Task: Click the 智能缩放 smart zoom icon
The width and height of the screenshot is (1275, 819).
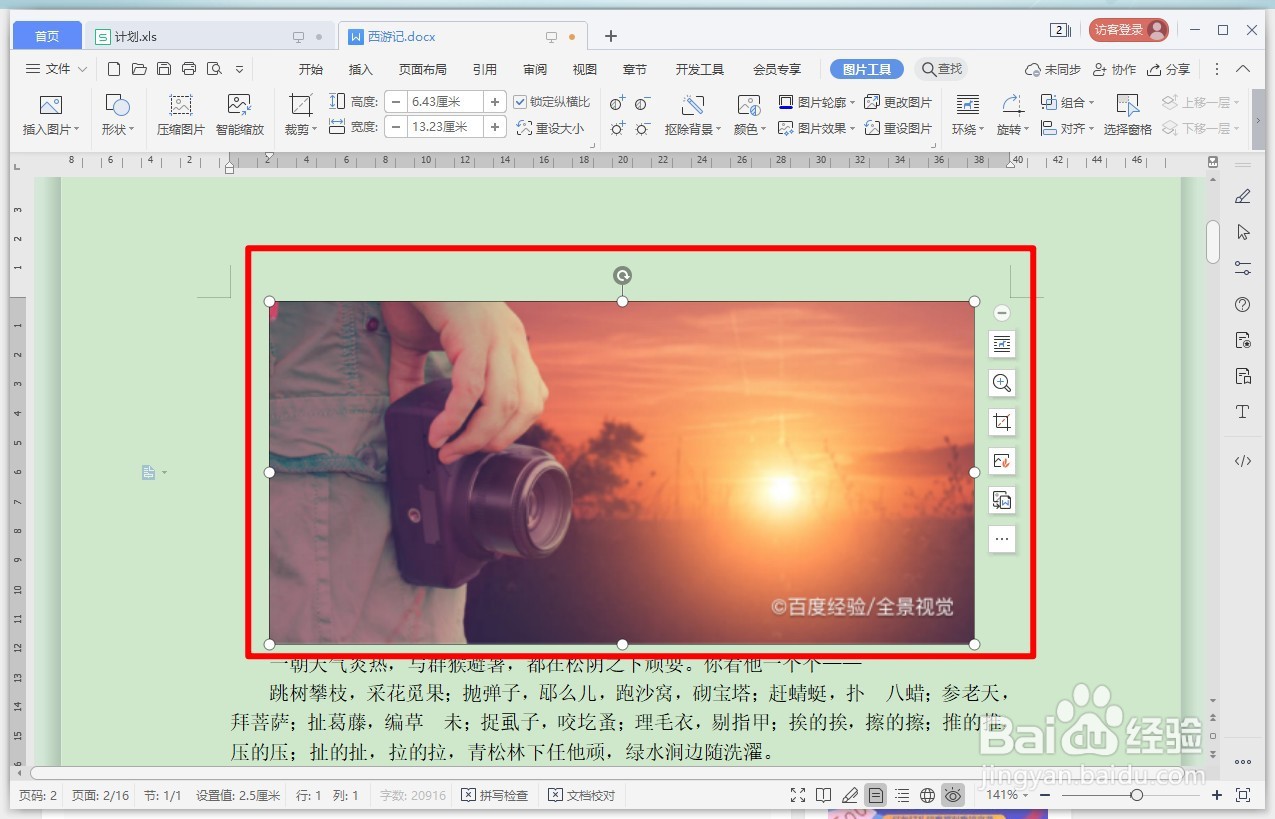Action: 239,113
